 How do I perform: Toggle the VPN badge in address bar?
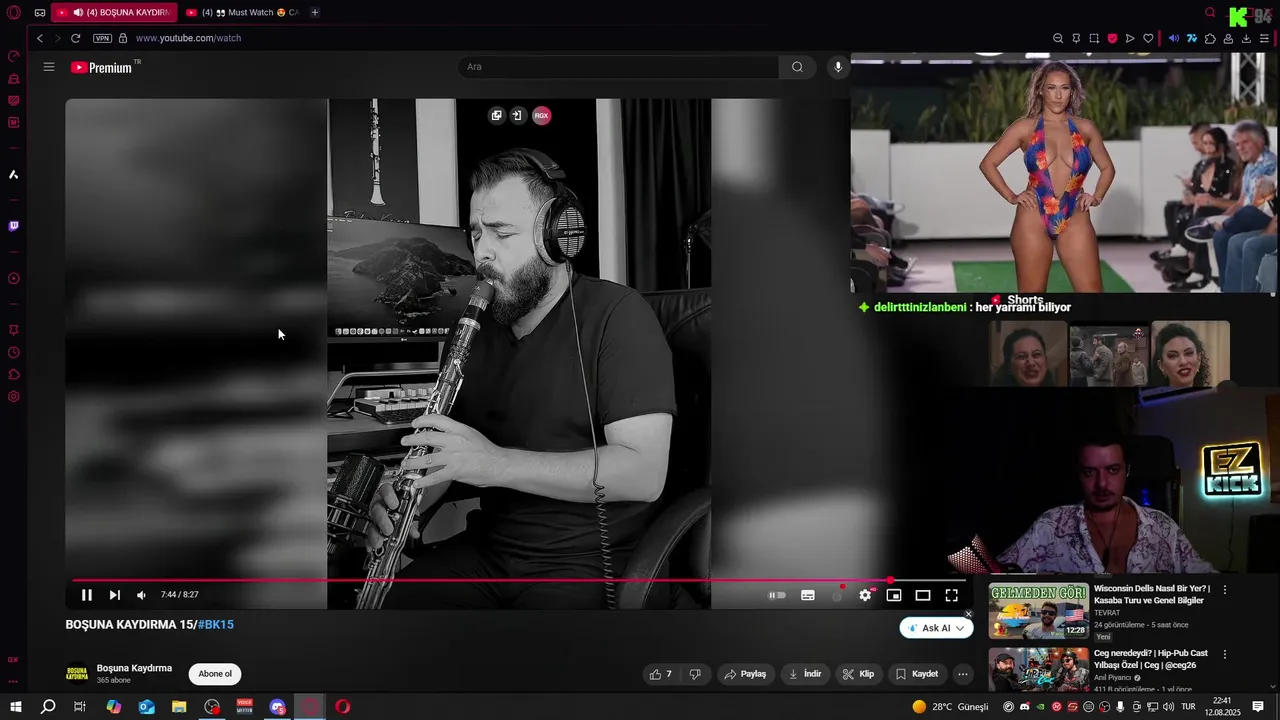tap(102, 38)
